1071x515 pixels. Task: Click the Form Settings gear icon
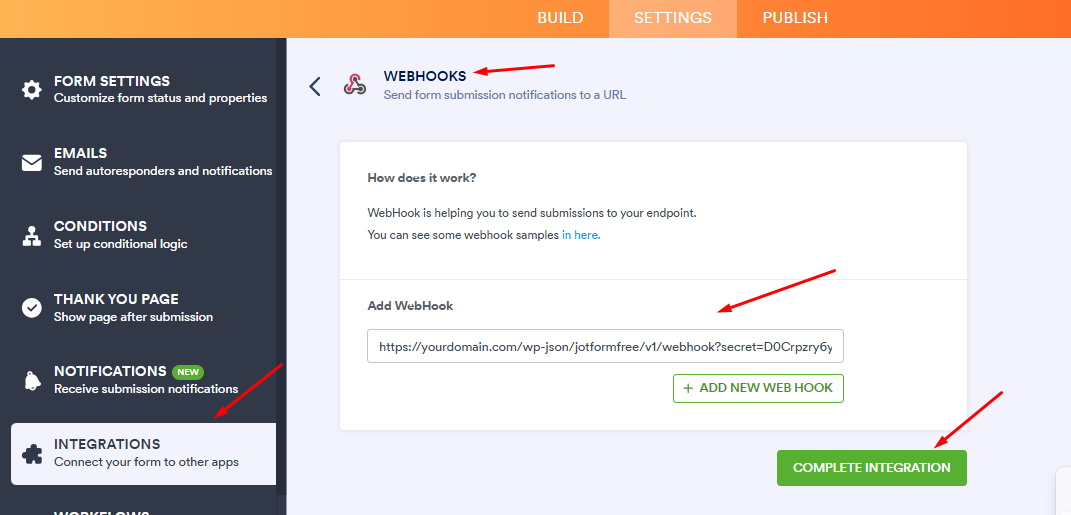(32, 89)
